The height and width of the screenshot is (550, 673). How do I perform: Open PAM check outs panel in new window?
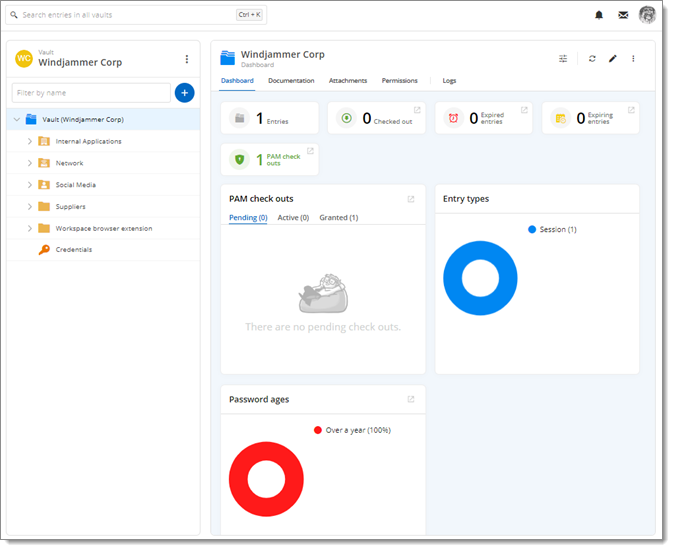pyautogui.click(x=410, y=199)
